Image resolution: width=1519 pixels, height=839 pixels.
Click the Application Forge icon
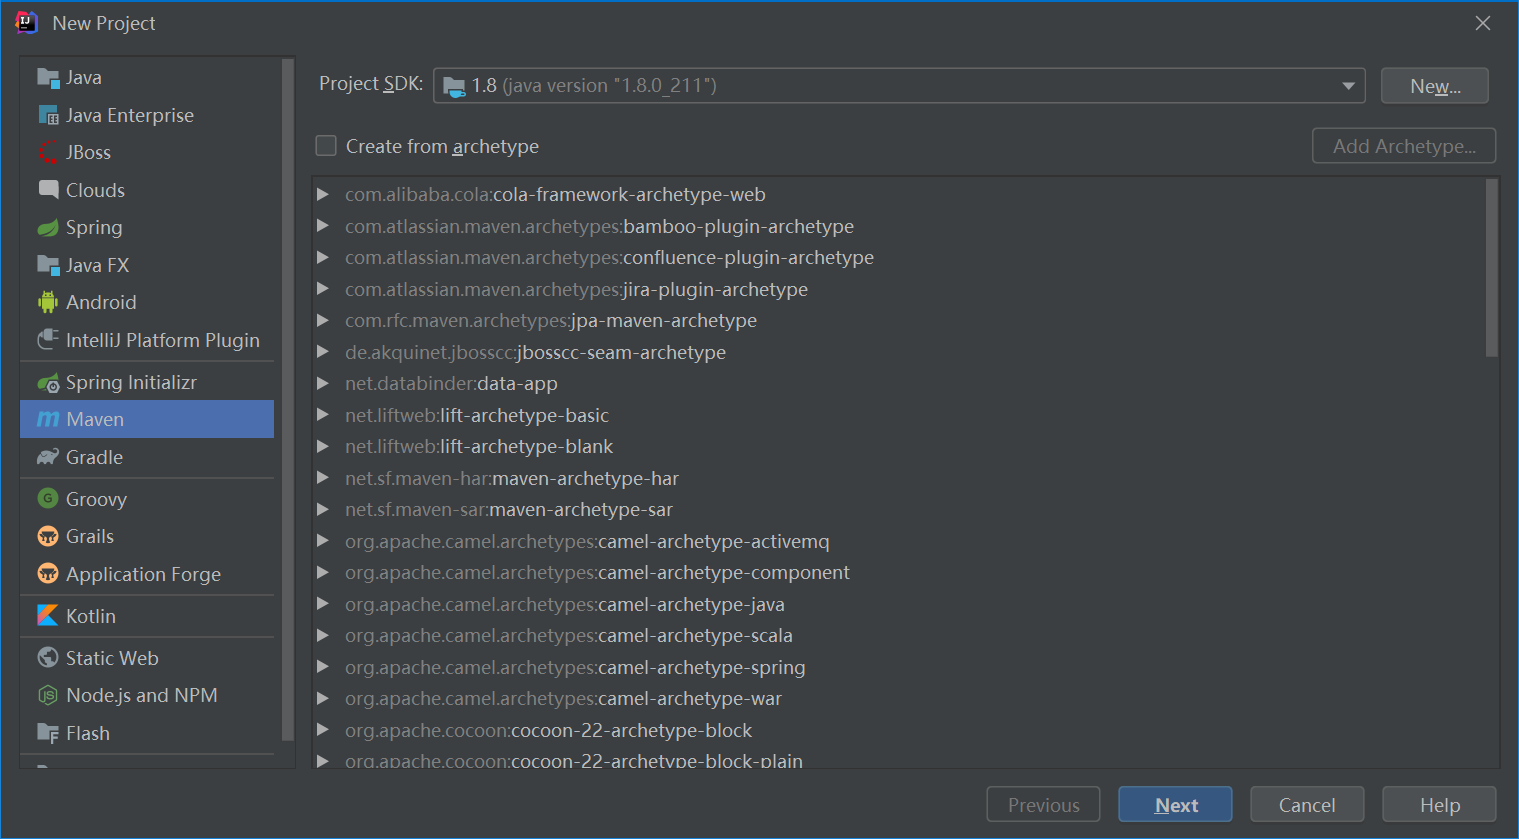48,573
